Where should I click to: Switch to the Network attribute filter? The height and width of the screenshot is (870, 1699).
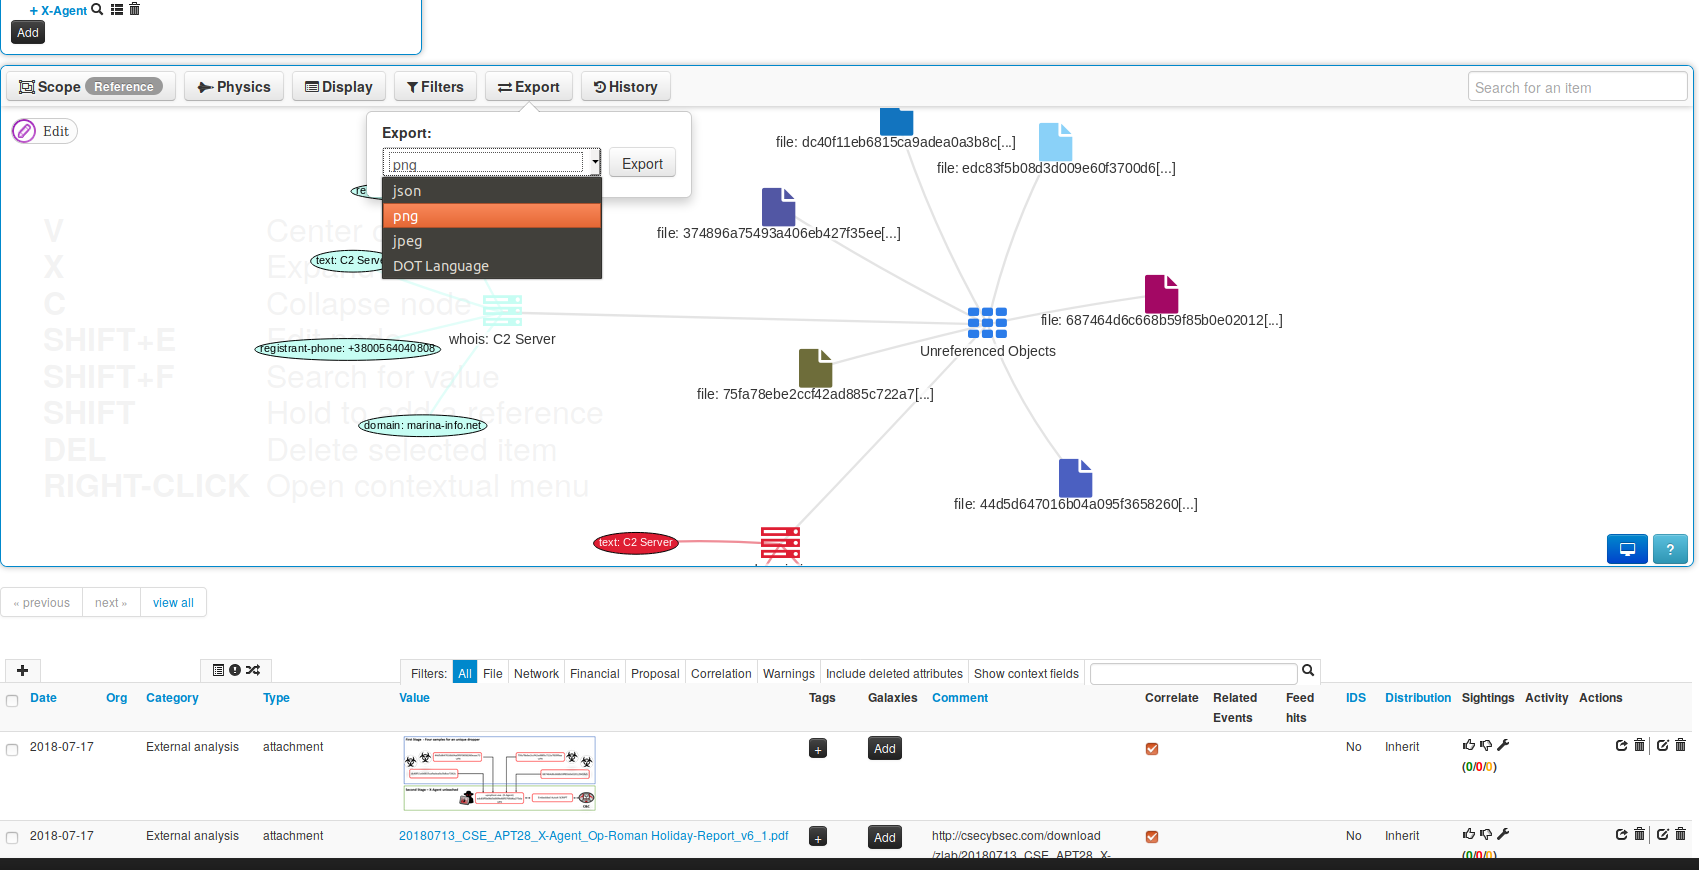[536, 674]
